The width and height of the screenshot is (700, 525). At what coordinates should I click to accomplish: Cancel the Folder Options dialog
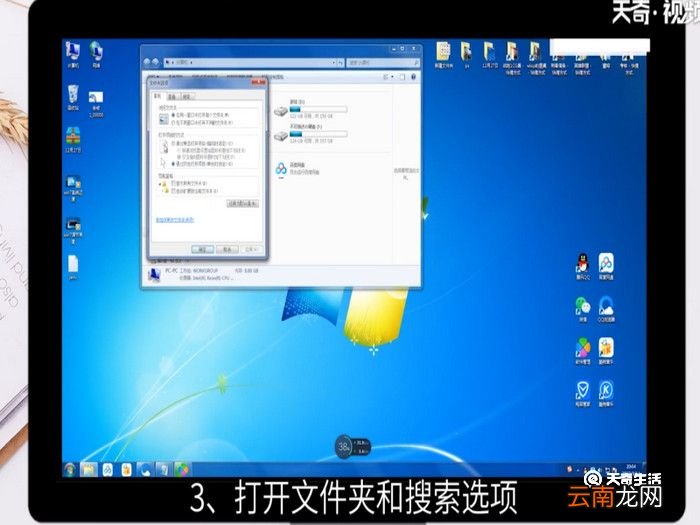coord(227,250)
